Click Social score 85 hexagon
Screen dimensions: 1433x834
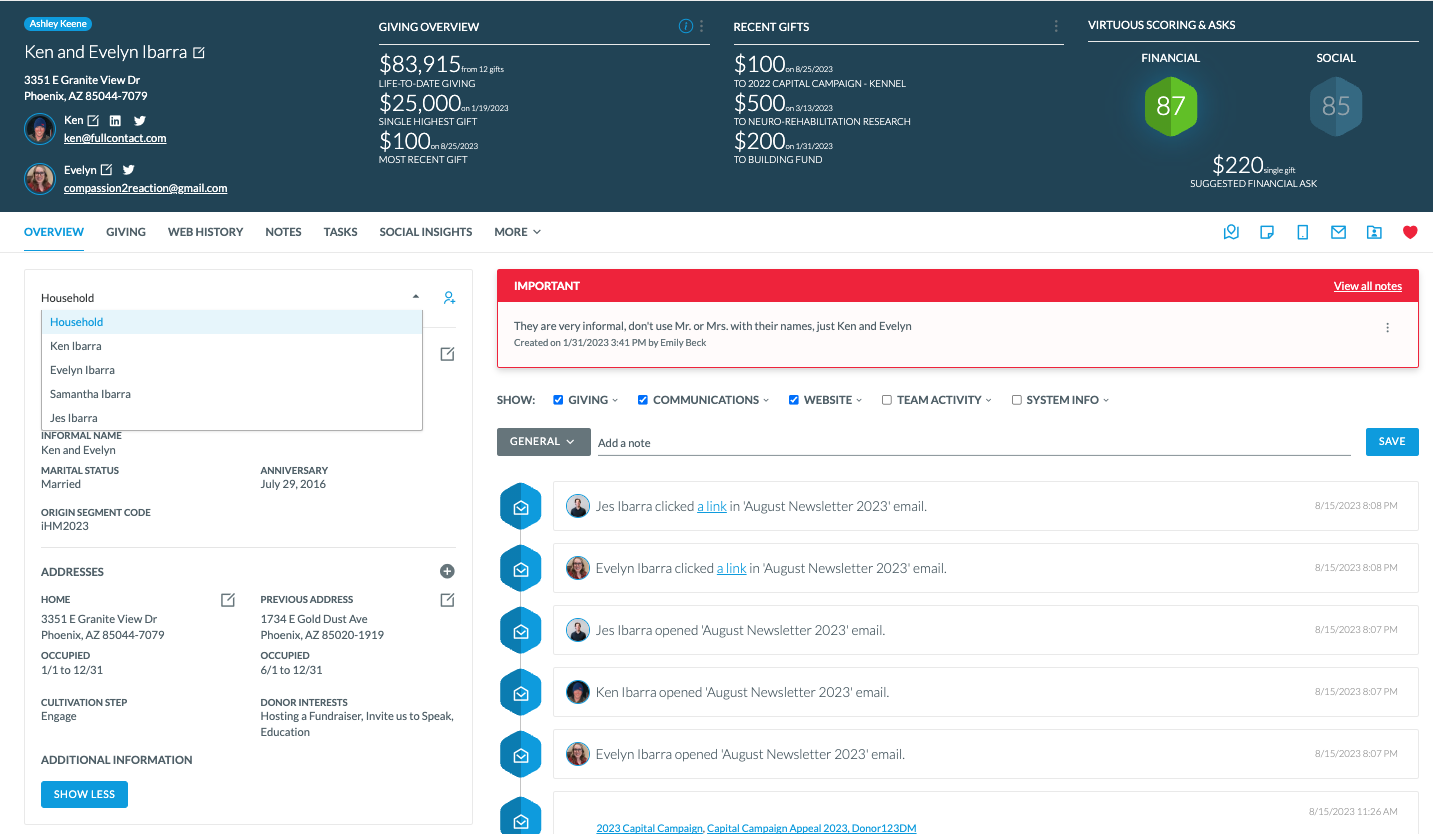pos(1336,106)
